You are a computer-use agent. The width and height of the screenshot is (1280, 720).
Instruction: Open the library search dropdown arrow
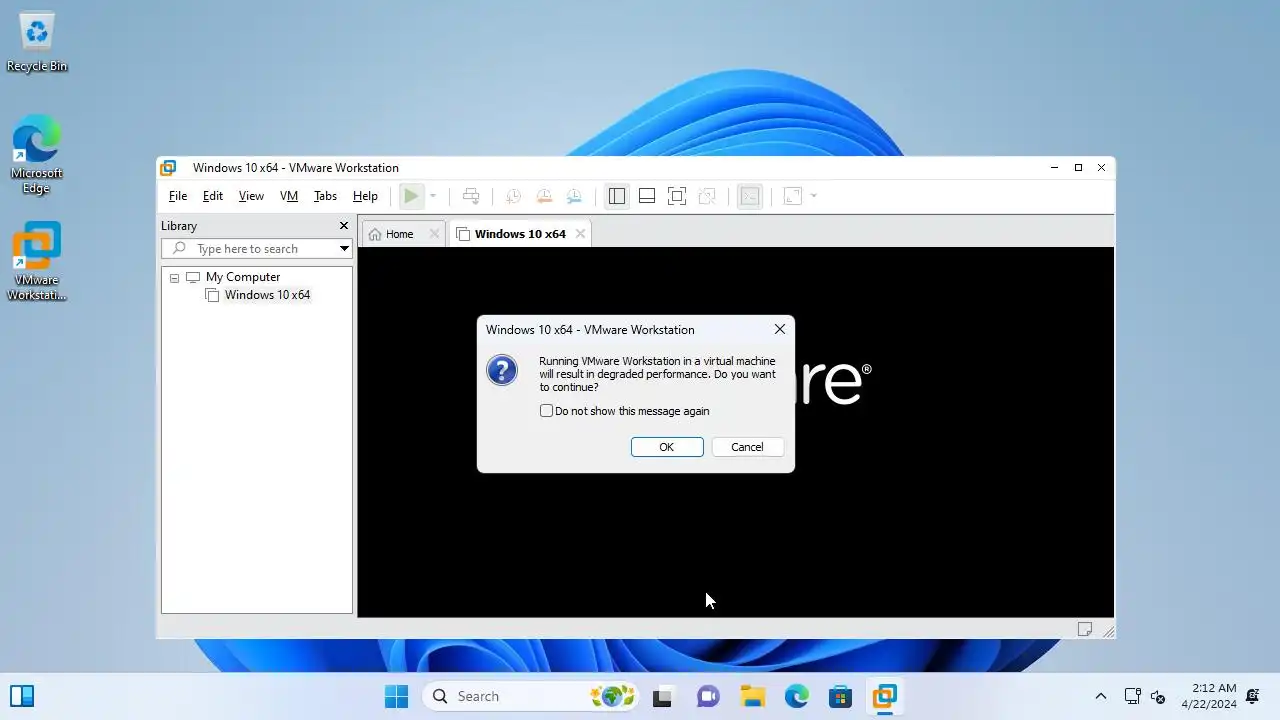[x=344, y=248]
